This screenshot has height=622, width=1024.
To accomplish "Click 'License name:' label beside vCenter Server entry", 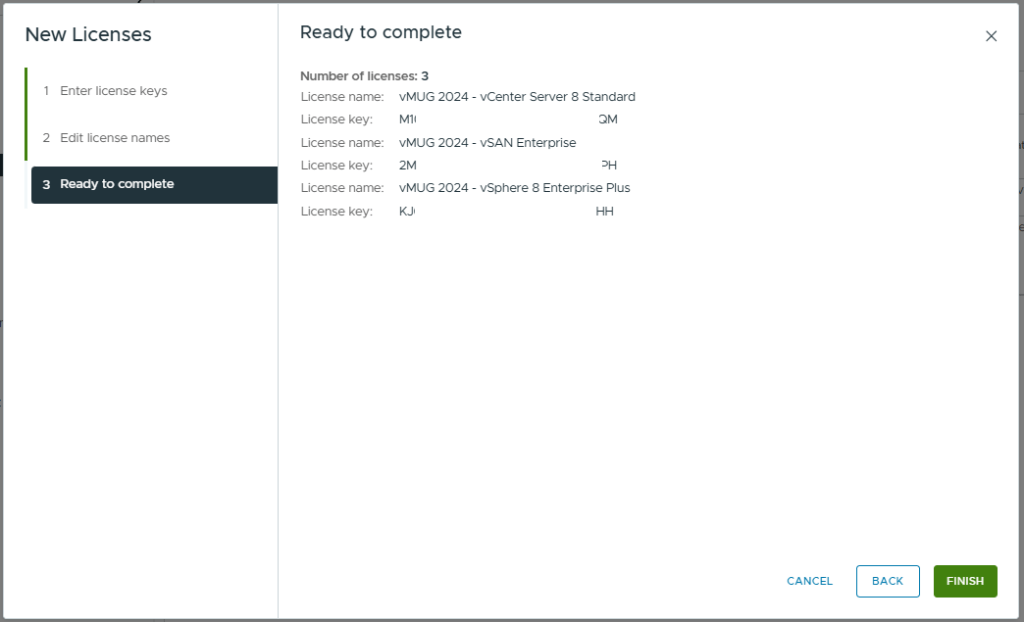I will tap(342, 97).
